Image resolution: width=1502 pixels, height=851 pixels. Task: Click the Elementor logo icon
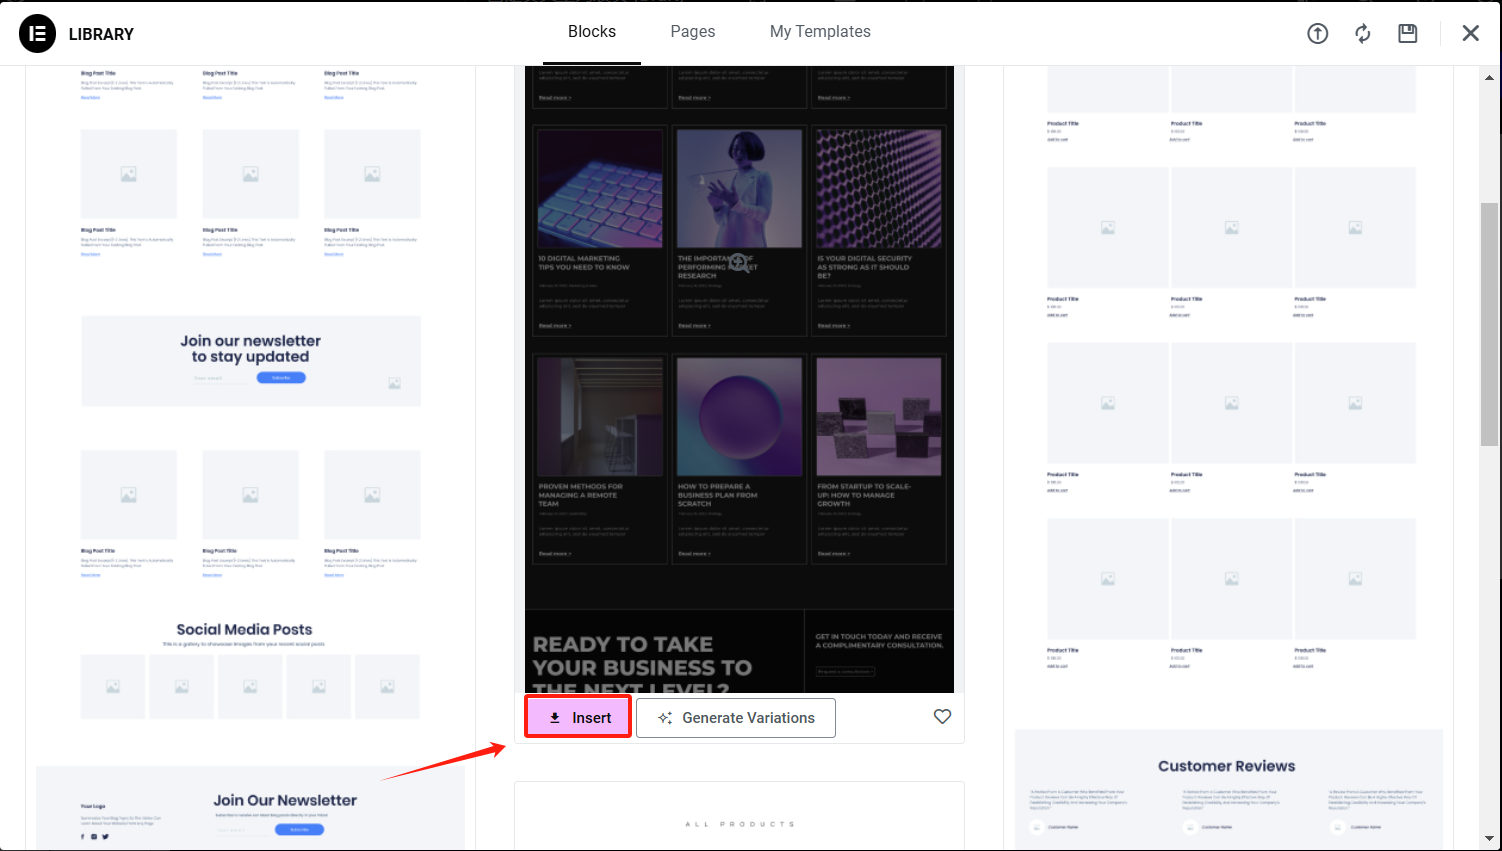point(37,33)
